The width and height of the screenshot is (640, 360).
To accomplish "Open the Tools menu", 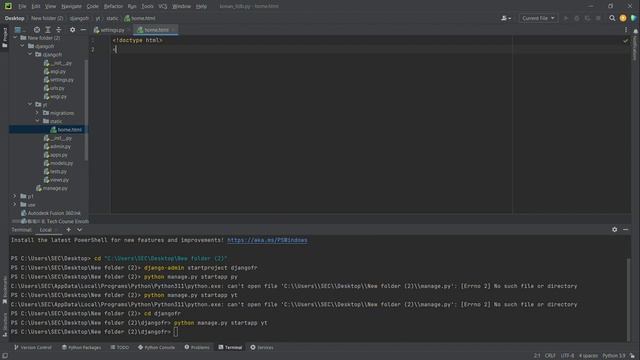I will click(147, 6).
